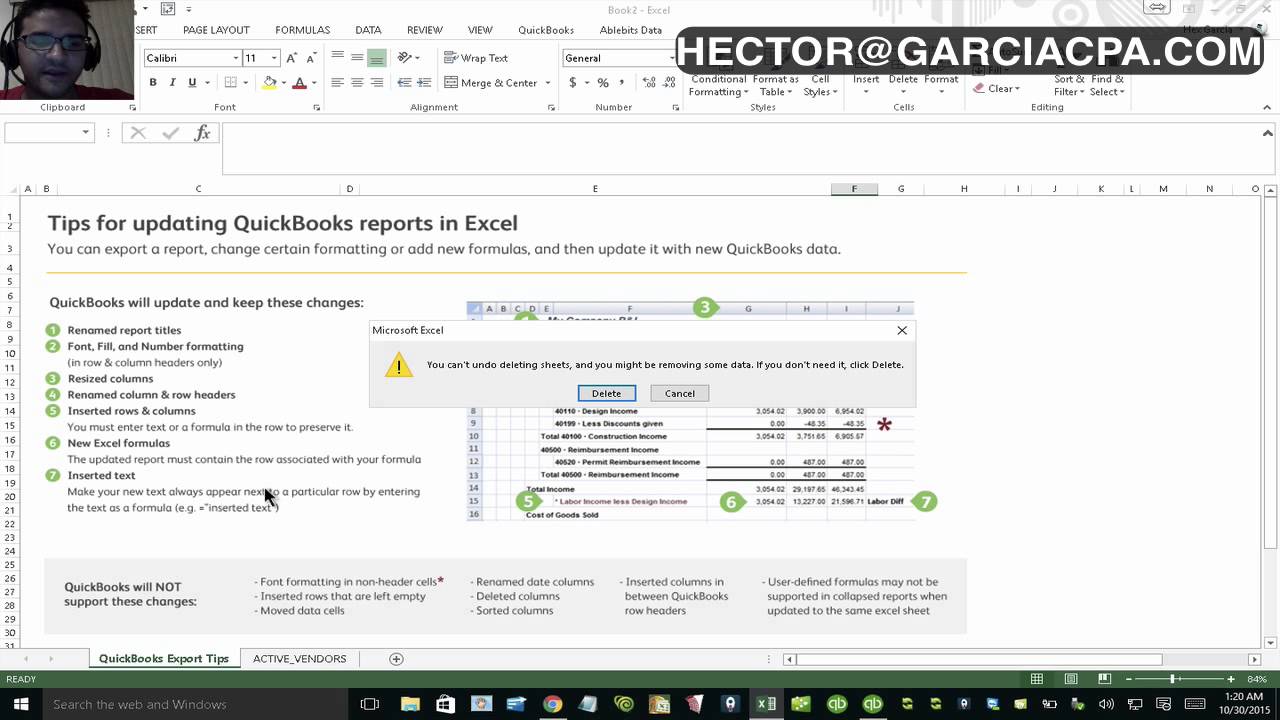Apply Percent Style format
Viewport: 1280px width, 720px height.
tap(603, 83)
